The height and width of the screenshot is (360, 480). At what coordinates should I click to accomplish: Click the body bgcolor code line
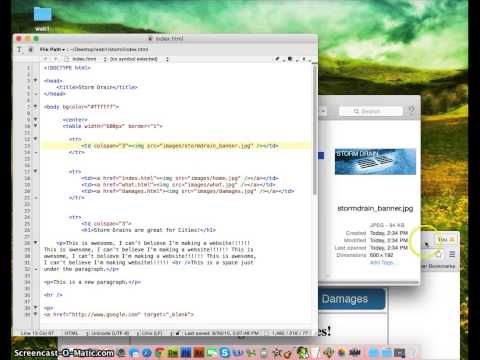81,107
